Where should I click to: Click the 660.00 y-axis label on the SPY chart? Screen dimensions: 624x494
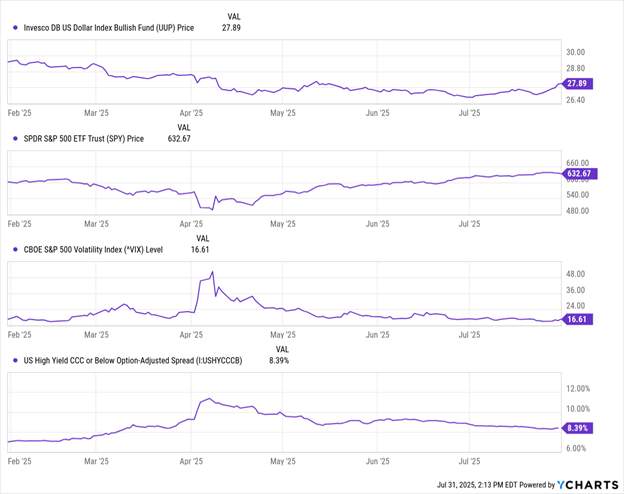[x=581, y=163]
